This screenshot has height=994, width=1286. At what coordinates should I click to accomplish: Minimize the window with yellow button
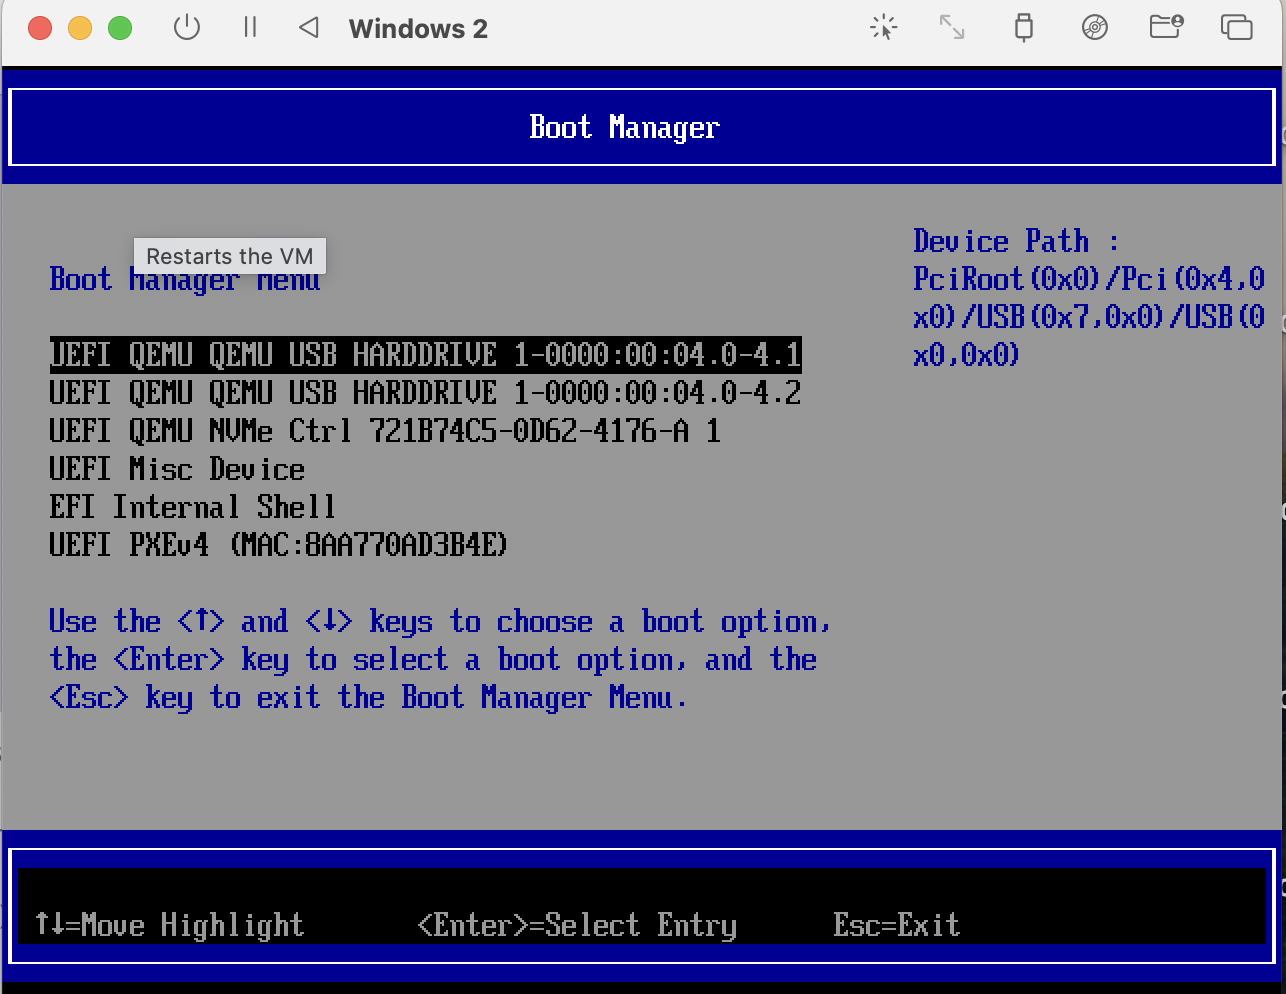point(80,28)
